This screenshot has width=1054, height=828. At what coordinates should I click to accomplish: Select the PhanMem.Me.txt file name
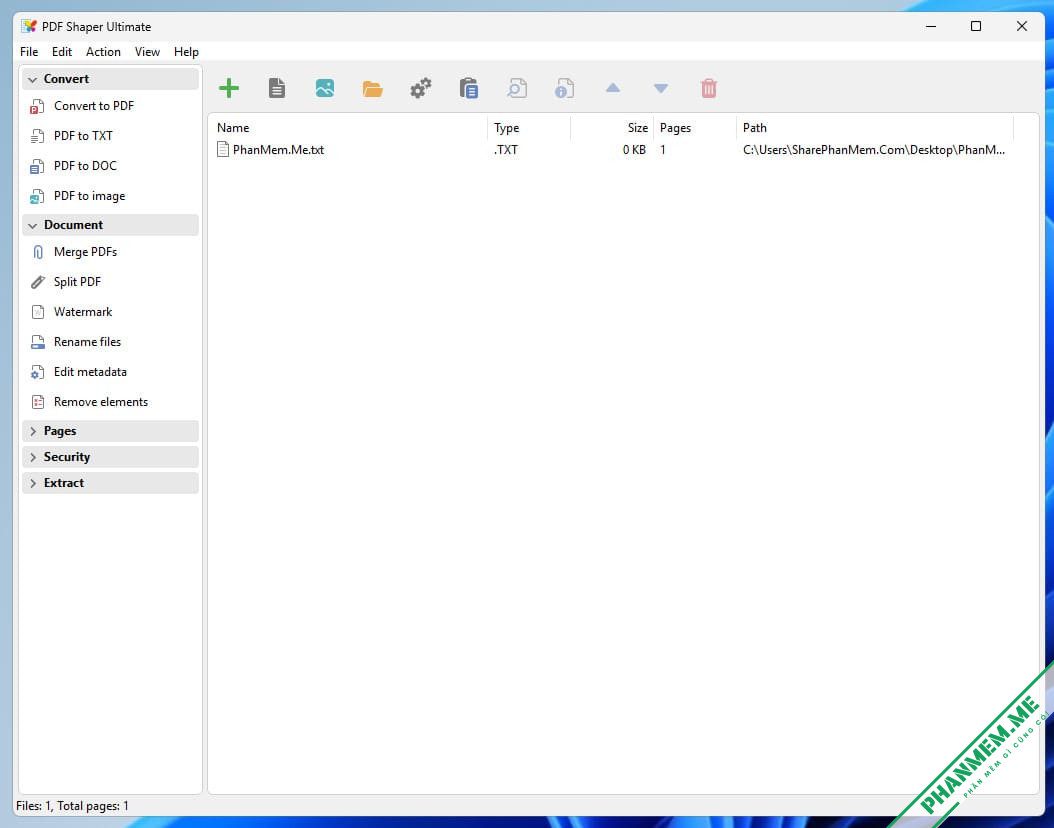point(278,149)
